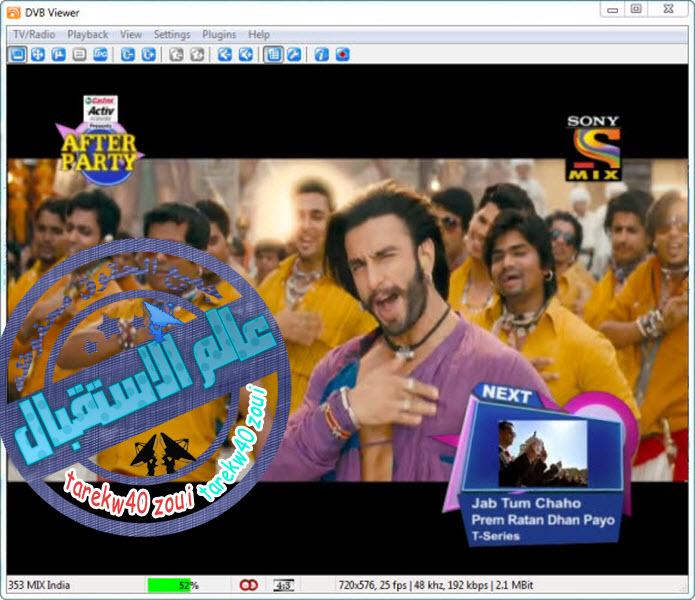Open the EPG program guide toolbar icon
The height and width of the screenshot is (600, 695).
(101, 55)
